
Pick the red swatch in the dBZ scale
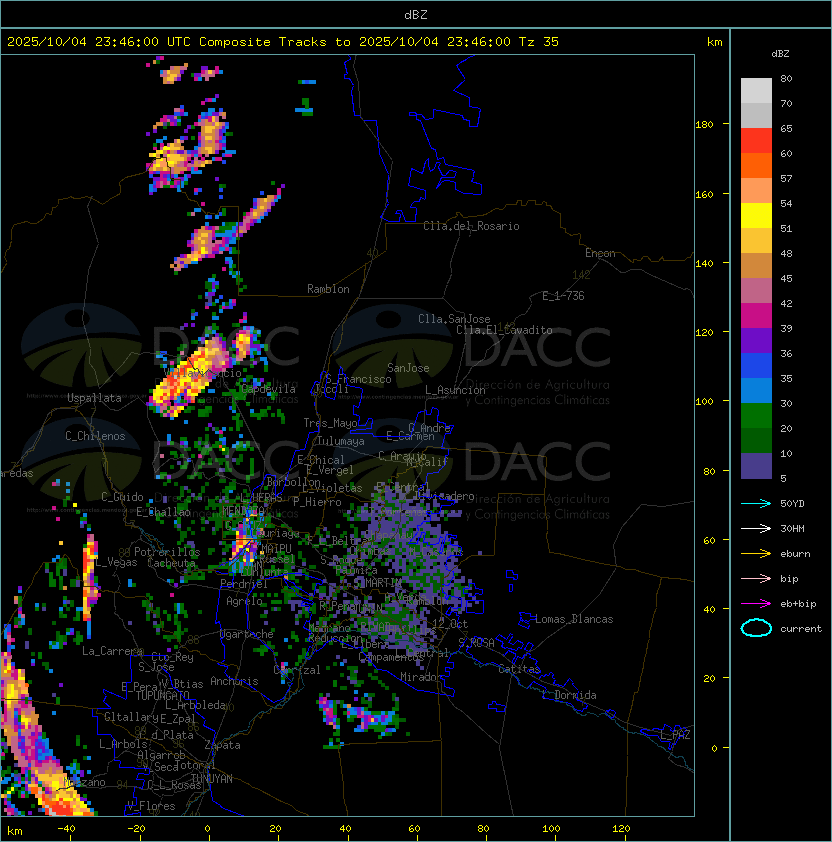756,141
